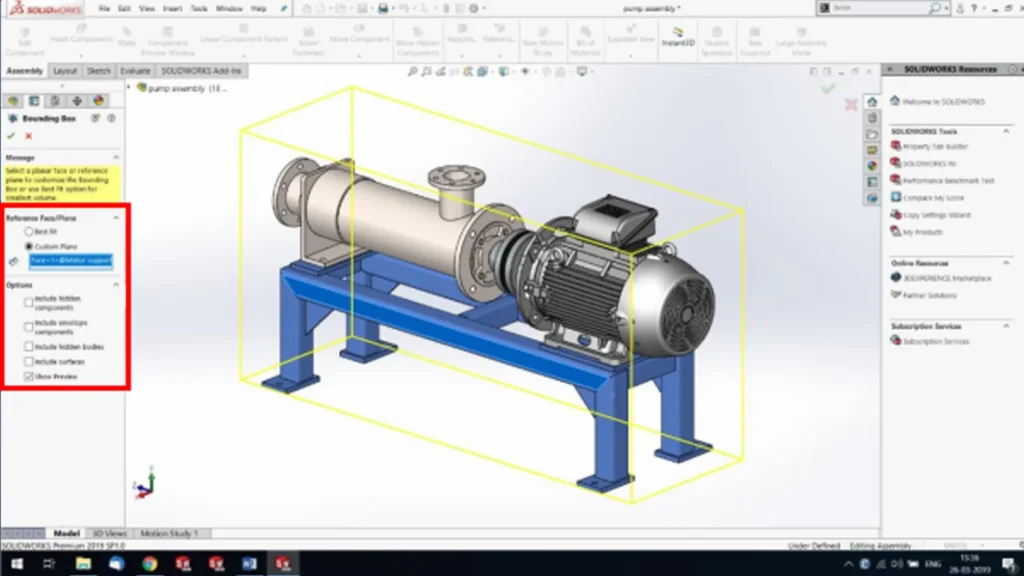Select the Best Fit radio button
1024x576 pixels.
point(29,231)
